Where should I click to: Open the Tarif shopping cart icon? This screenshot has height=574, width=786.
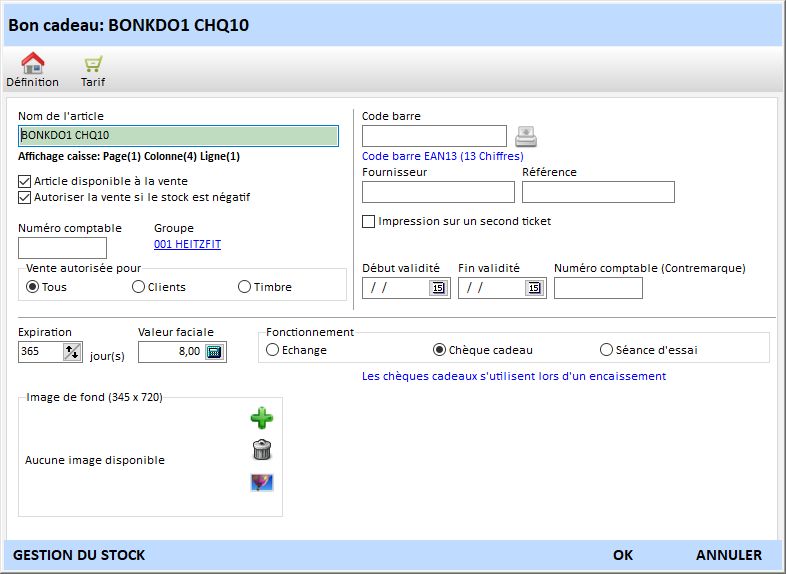point(93,64)
